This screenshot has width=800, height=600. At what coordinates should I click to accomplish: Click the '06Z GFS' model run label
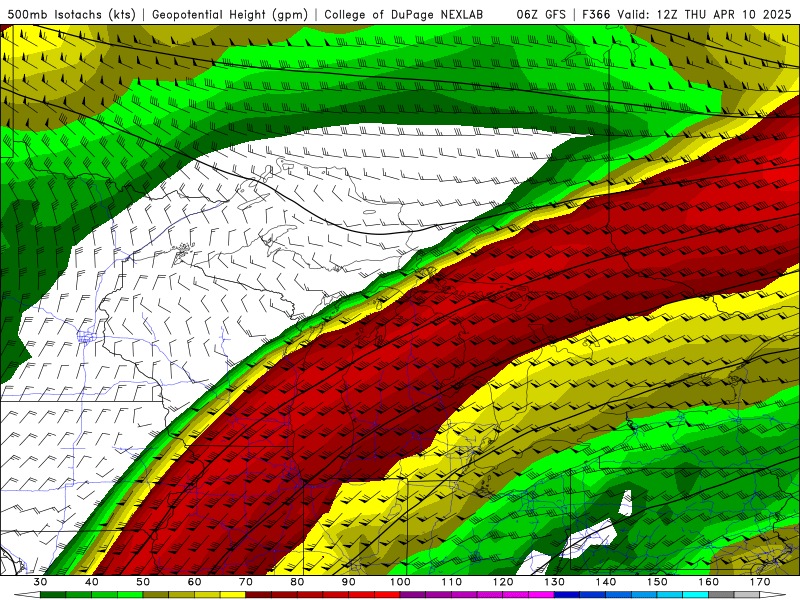click(x=541, y=15)
